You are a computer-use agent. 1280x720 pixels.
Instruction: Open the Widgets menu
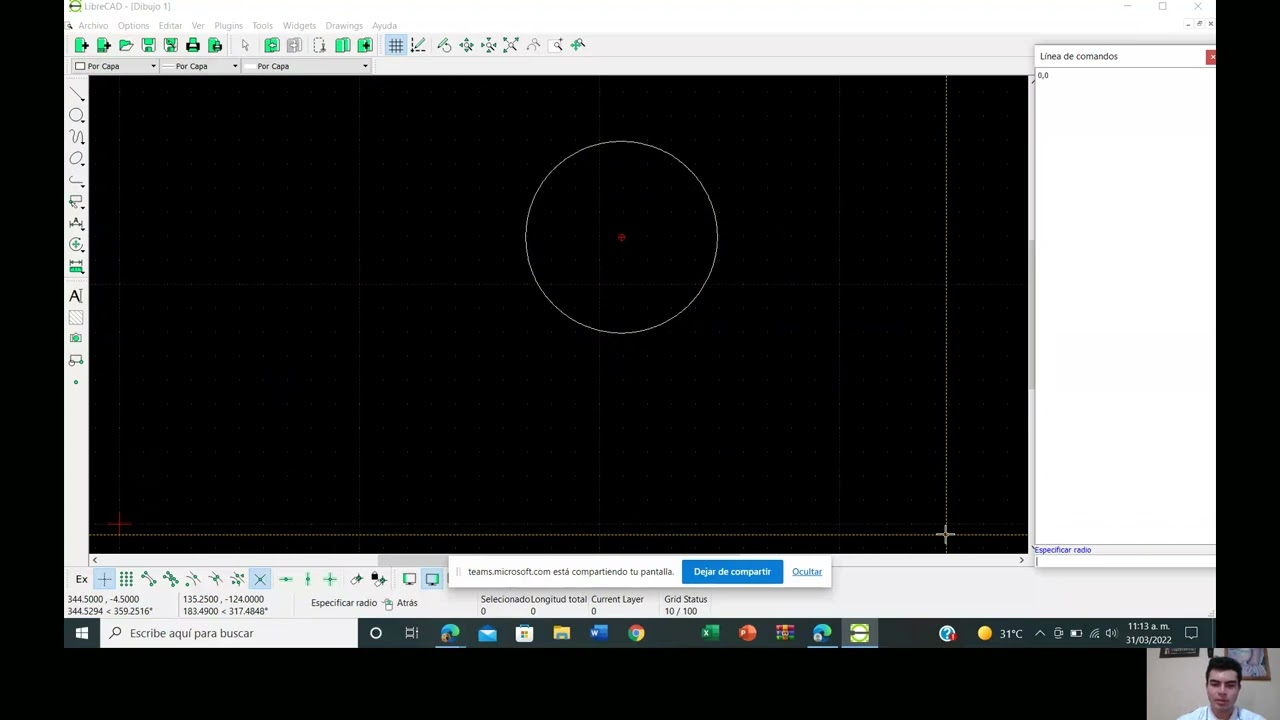299,26
